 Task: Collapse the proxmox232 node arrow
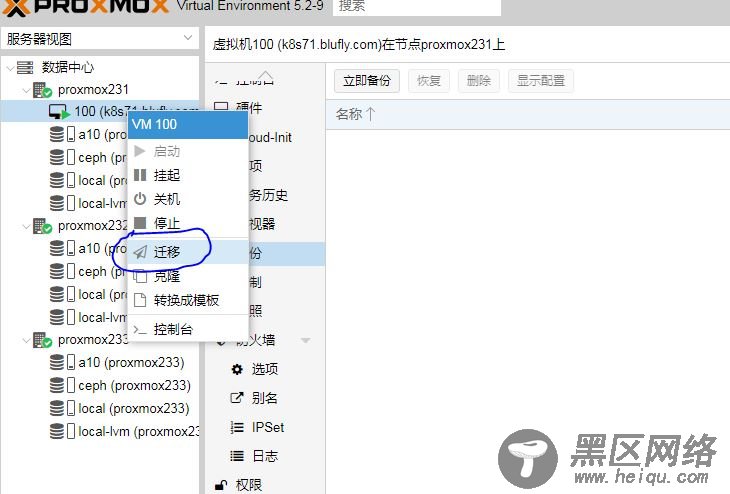coord(27,227)
